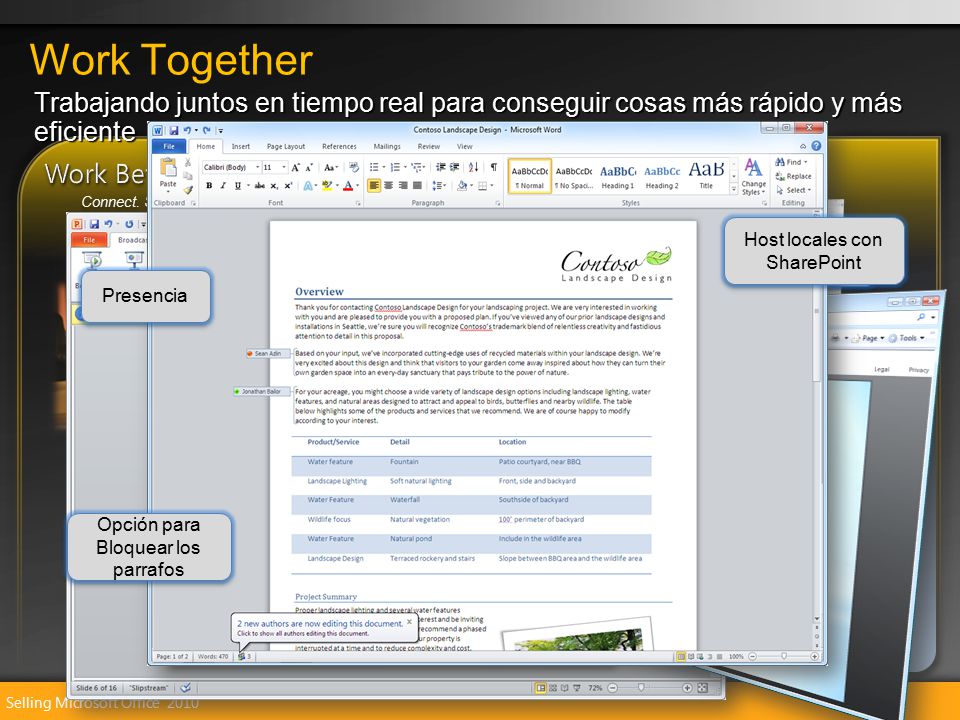This screenshot has width=960, height=720.
Task: Click the Align Text Right icon
Action: pyautogui.click(x=403, y=186)
